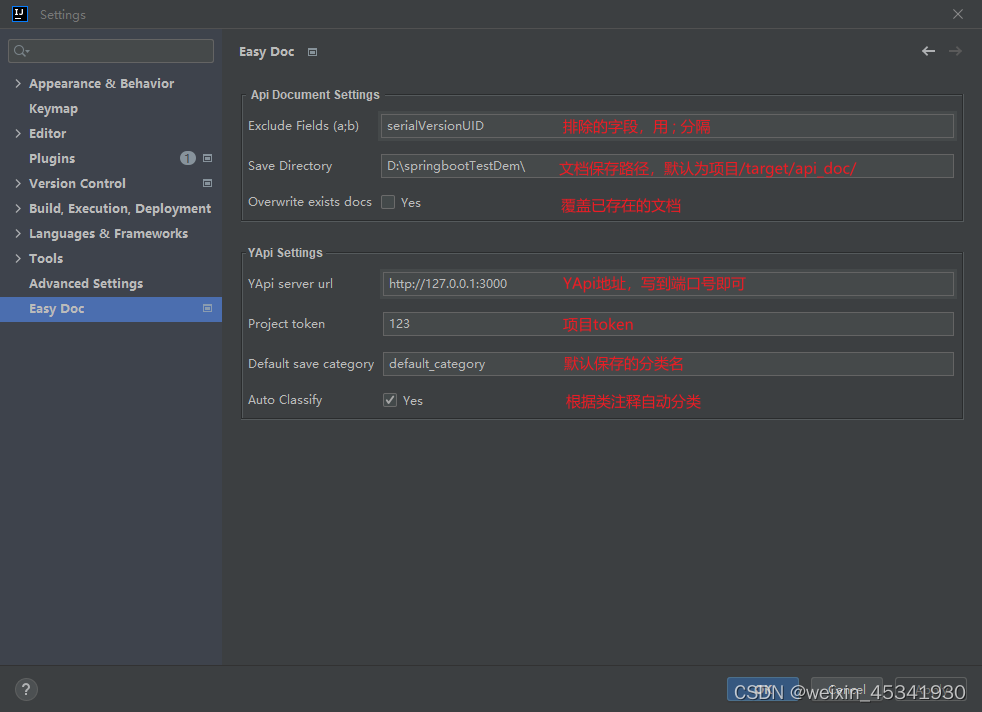Click YApi Settings group title
Screen dimensions: 982x712
285,252
